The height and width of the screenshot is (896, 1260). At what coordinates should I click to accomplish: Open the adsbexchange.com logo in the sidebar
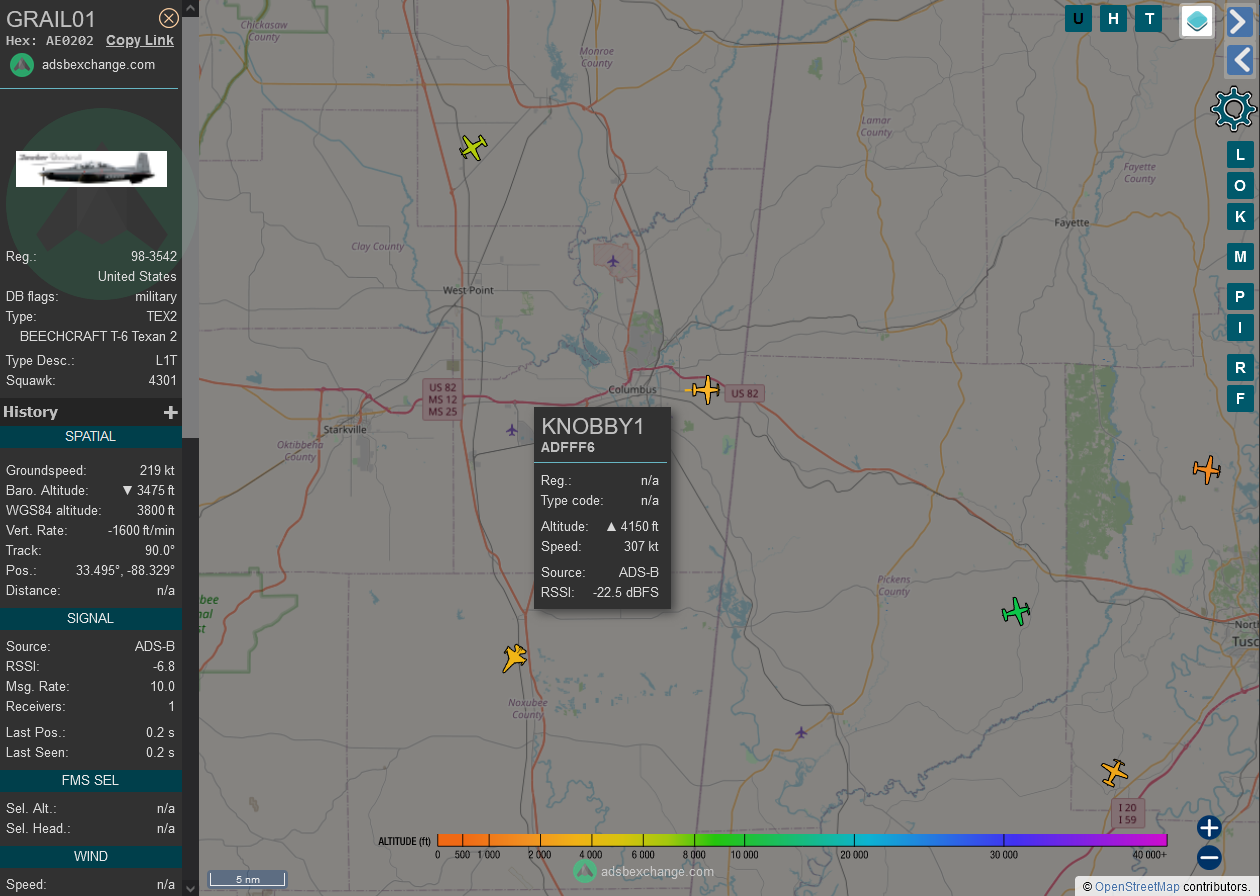point(22,65)
